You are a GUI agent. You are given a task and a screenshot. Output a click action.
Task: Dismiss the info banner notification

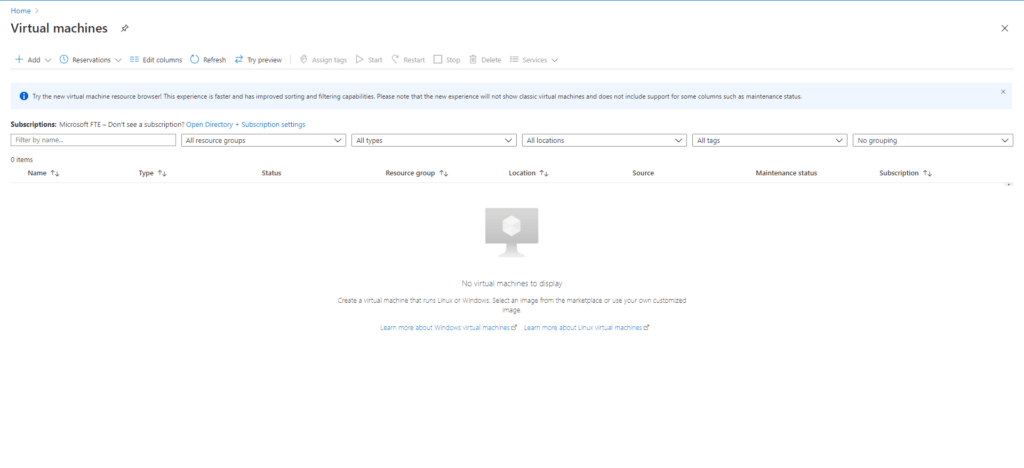click(1003, 91)
